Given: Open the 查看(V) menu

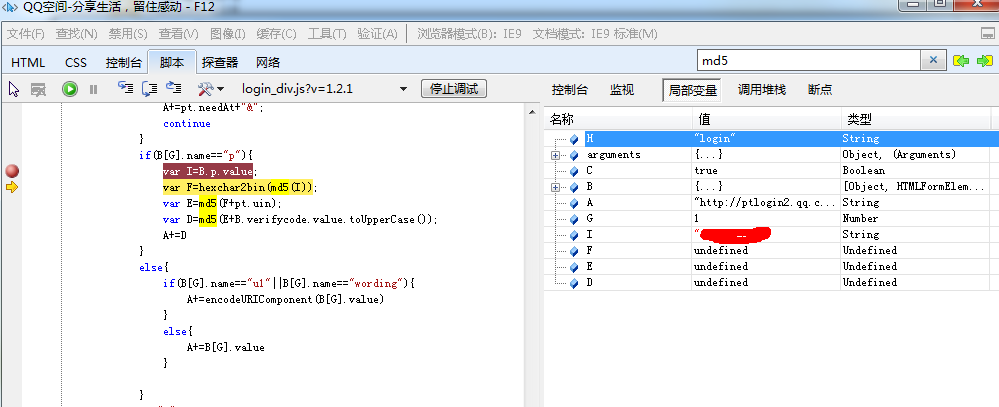Looking at the screenshot, I should point(178,34).
